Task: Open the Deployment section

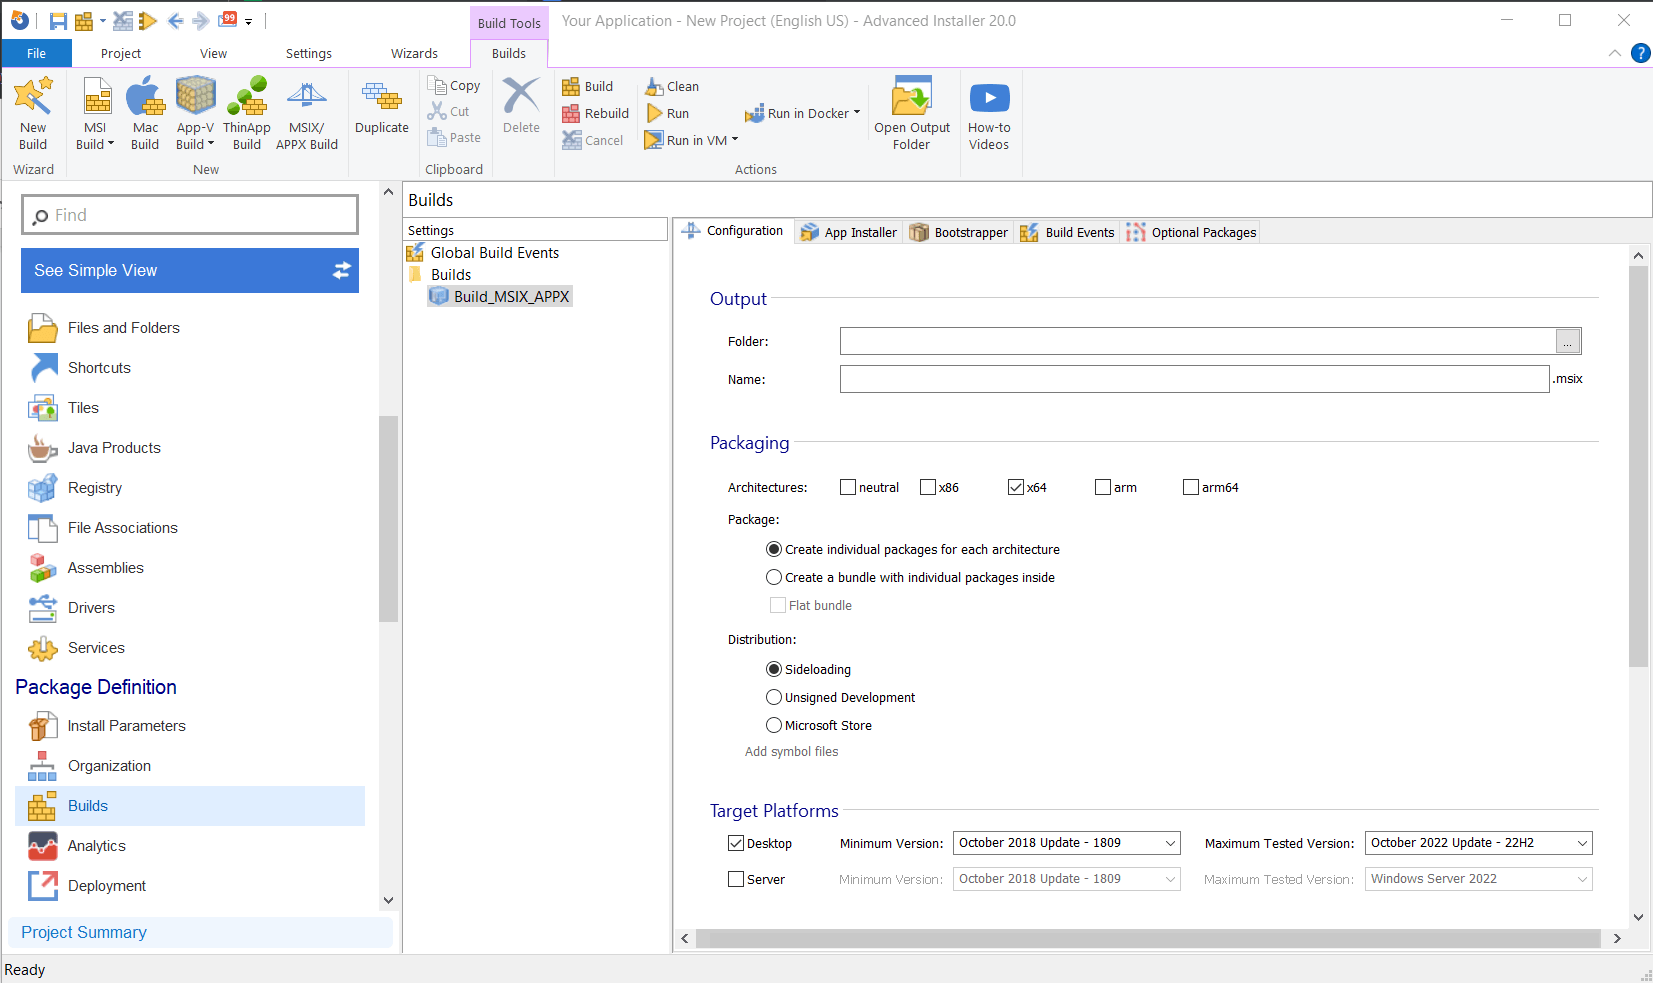Action: click(107, 886)
